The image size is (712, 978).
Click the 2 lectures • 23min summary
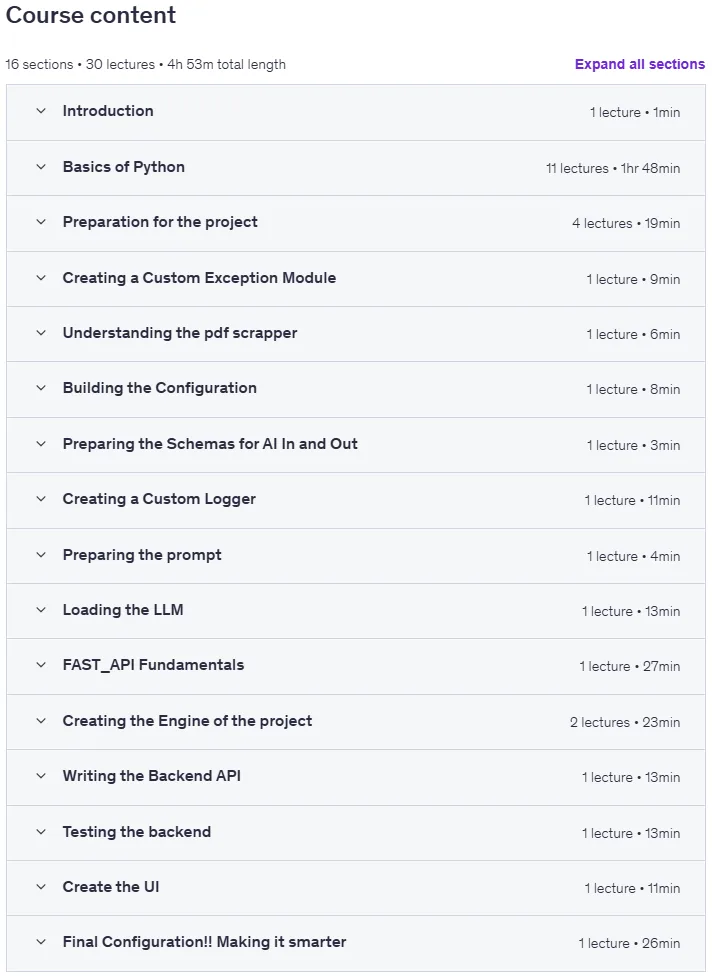(x=625, y=722)
